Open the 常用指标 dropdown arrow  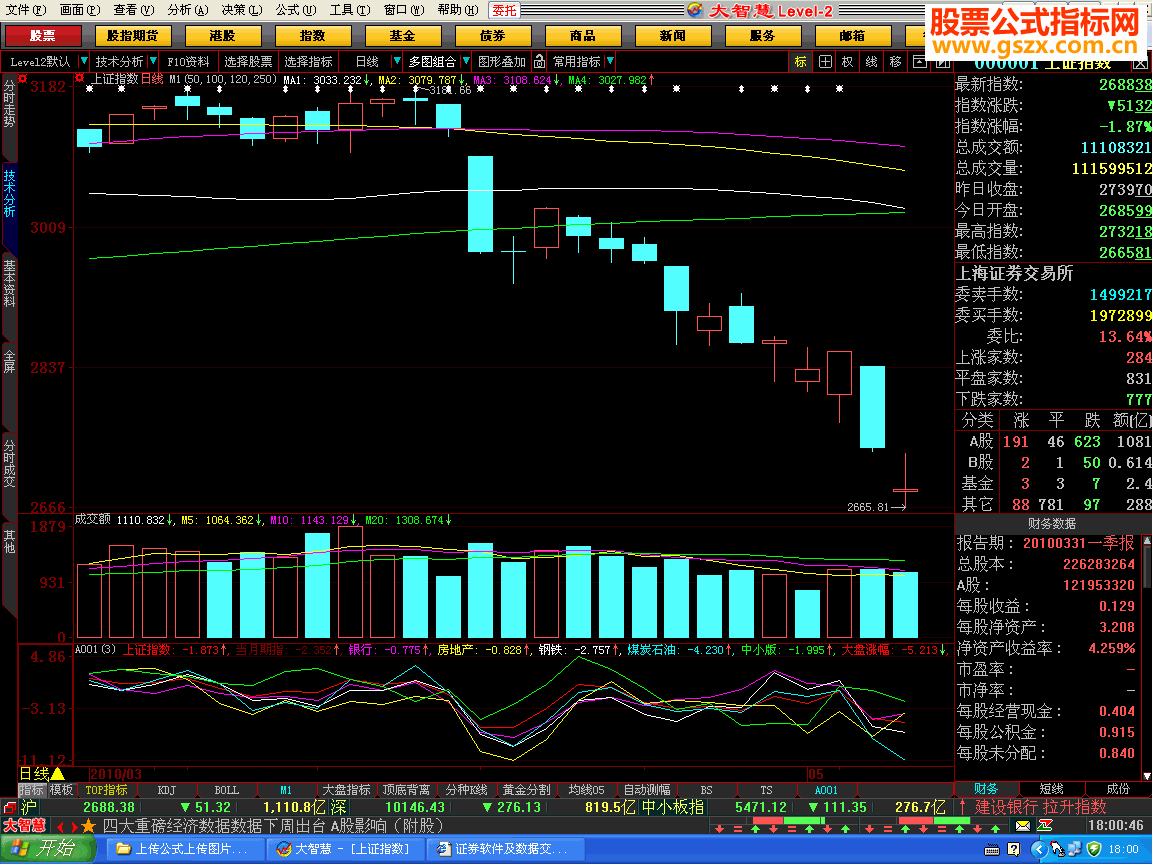[611, 61]
